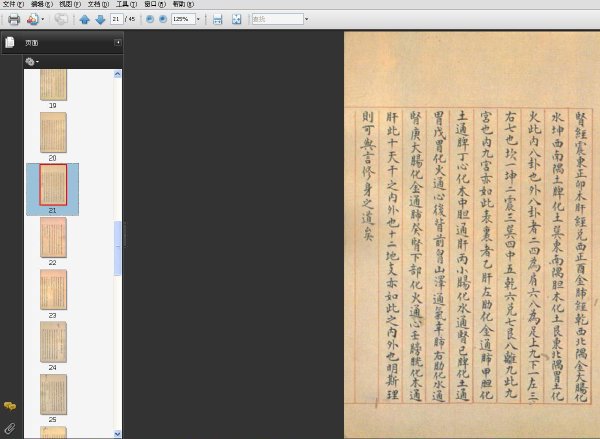Click the greyed-out comment bubbles icon
The width and height of the screenshot is (600, 439).
pyautogui.click(x=61, y=19)
